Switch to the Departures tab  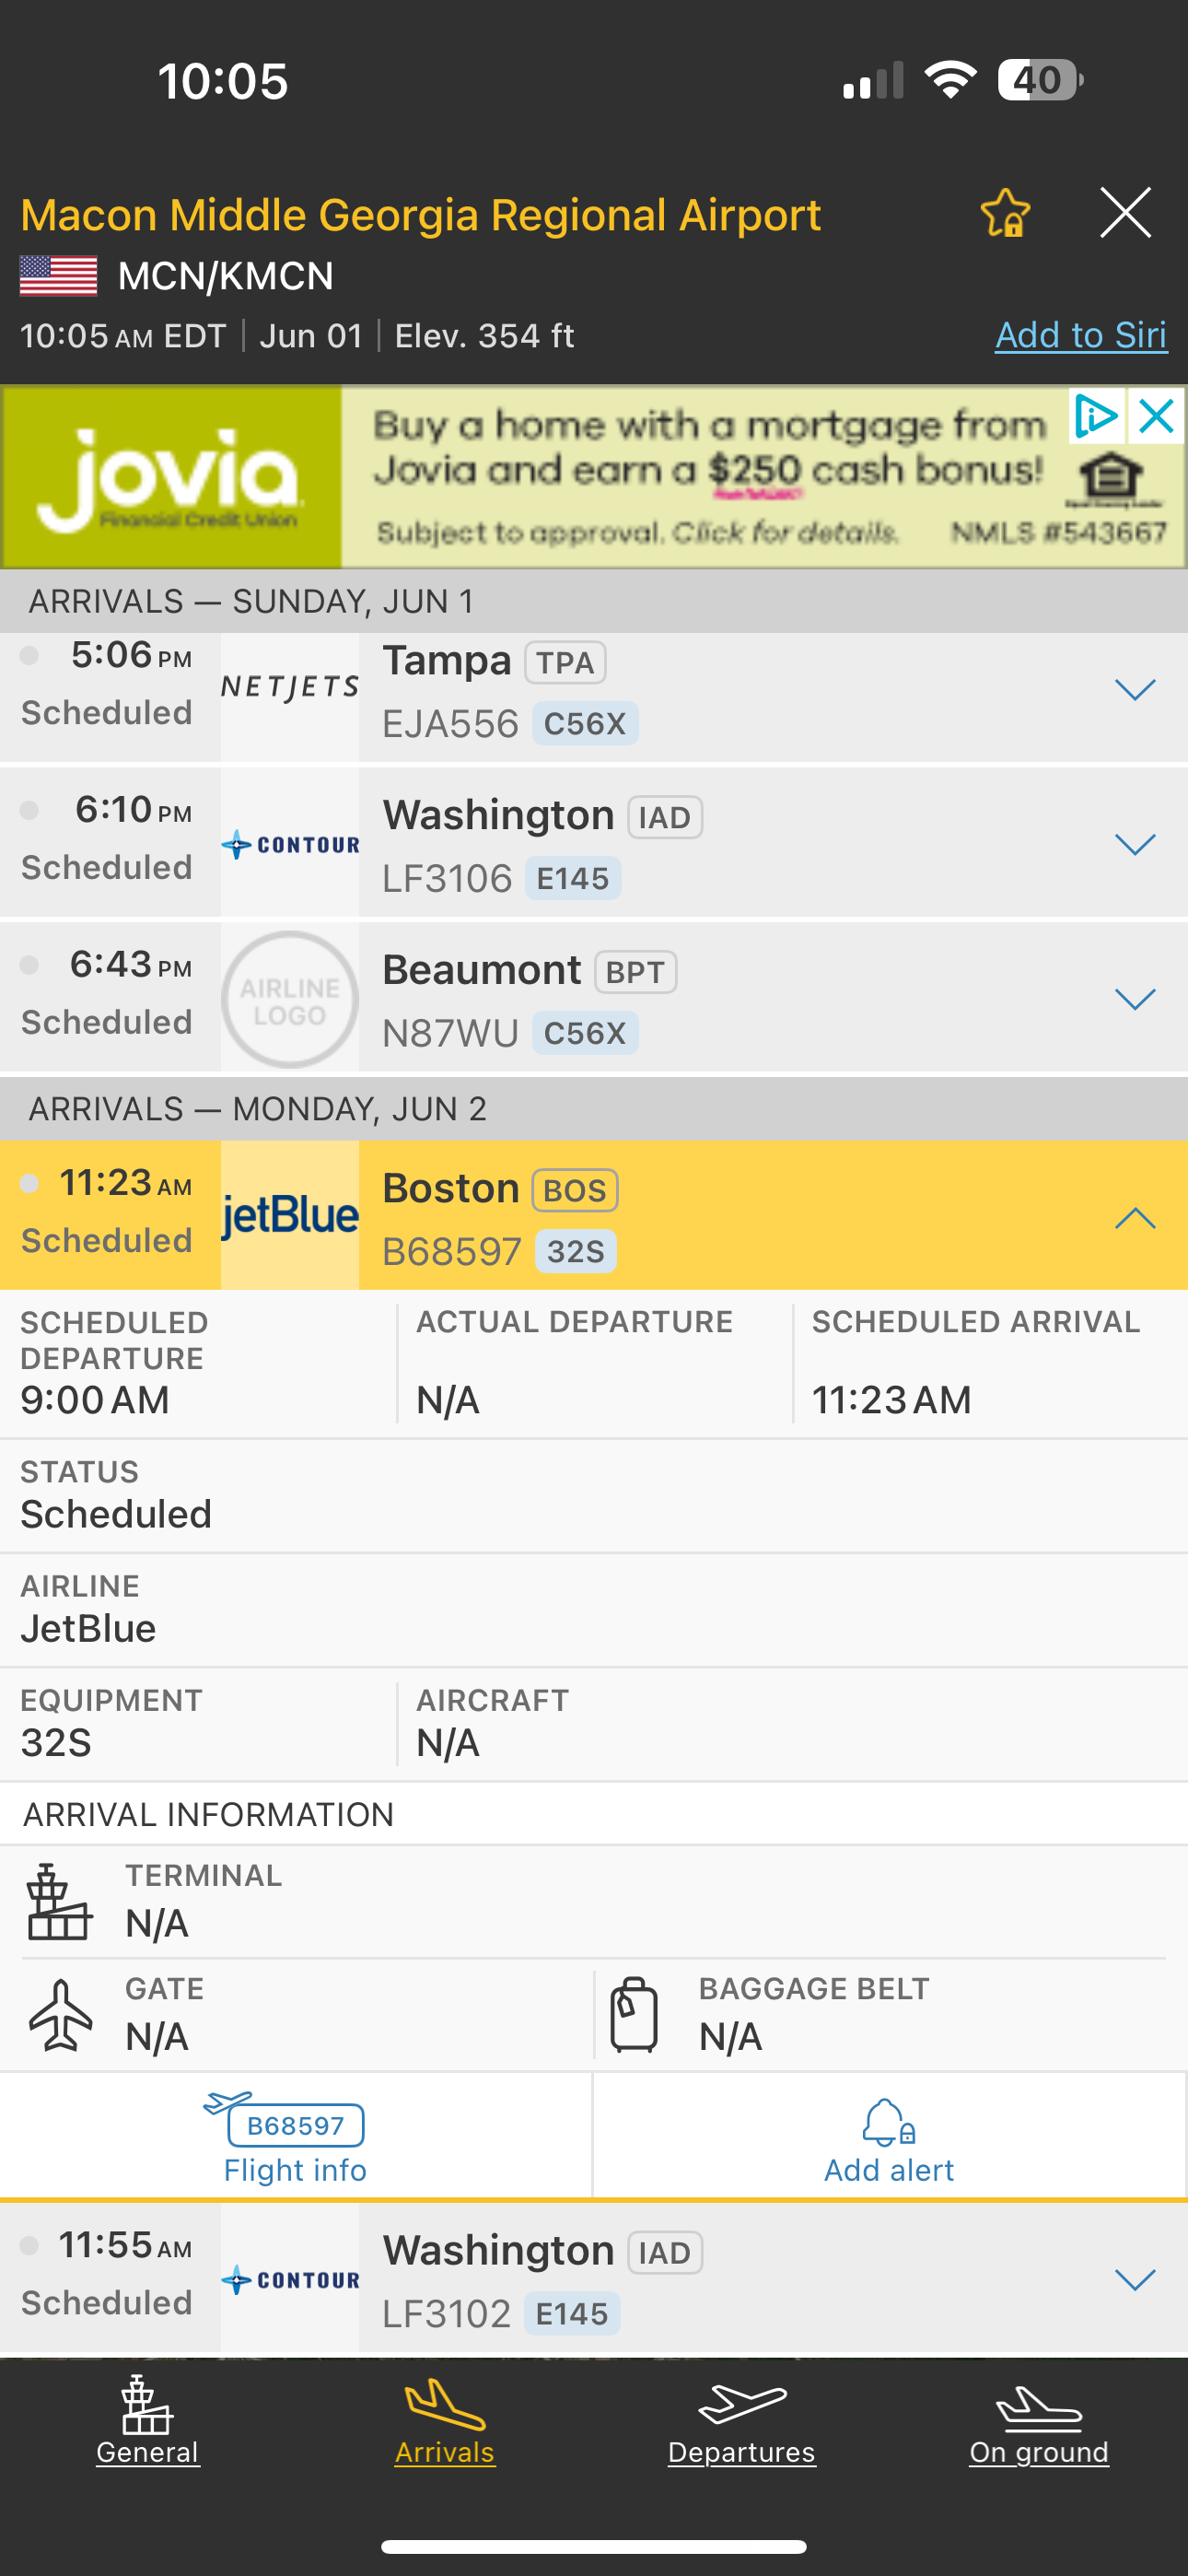tap(741, 2420)
